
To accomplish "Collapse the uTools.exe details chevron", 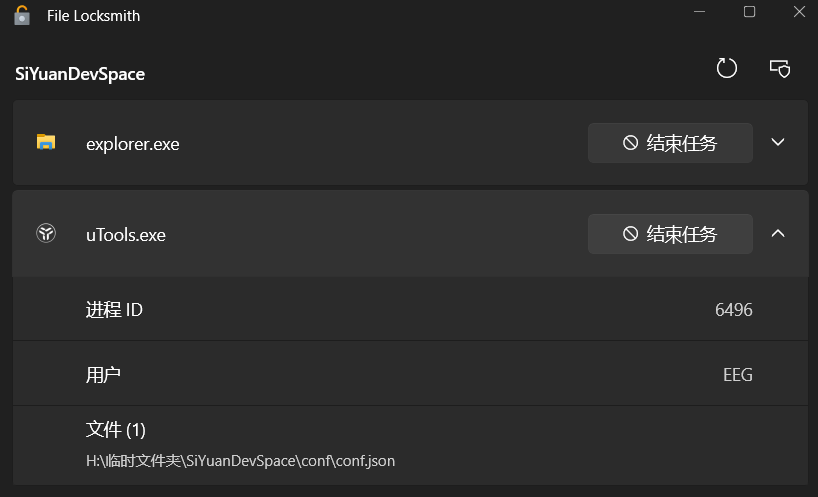I will 778,233.
